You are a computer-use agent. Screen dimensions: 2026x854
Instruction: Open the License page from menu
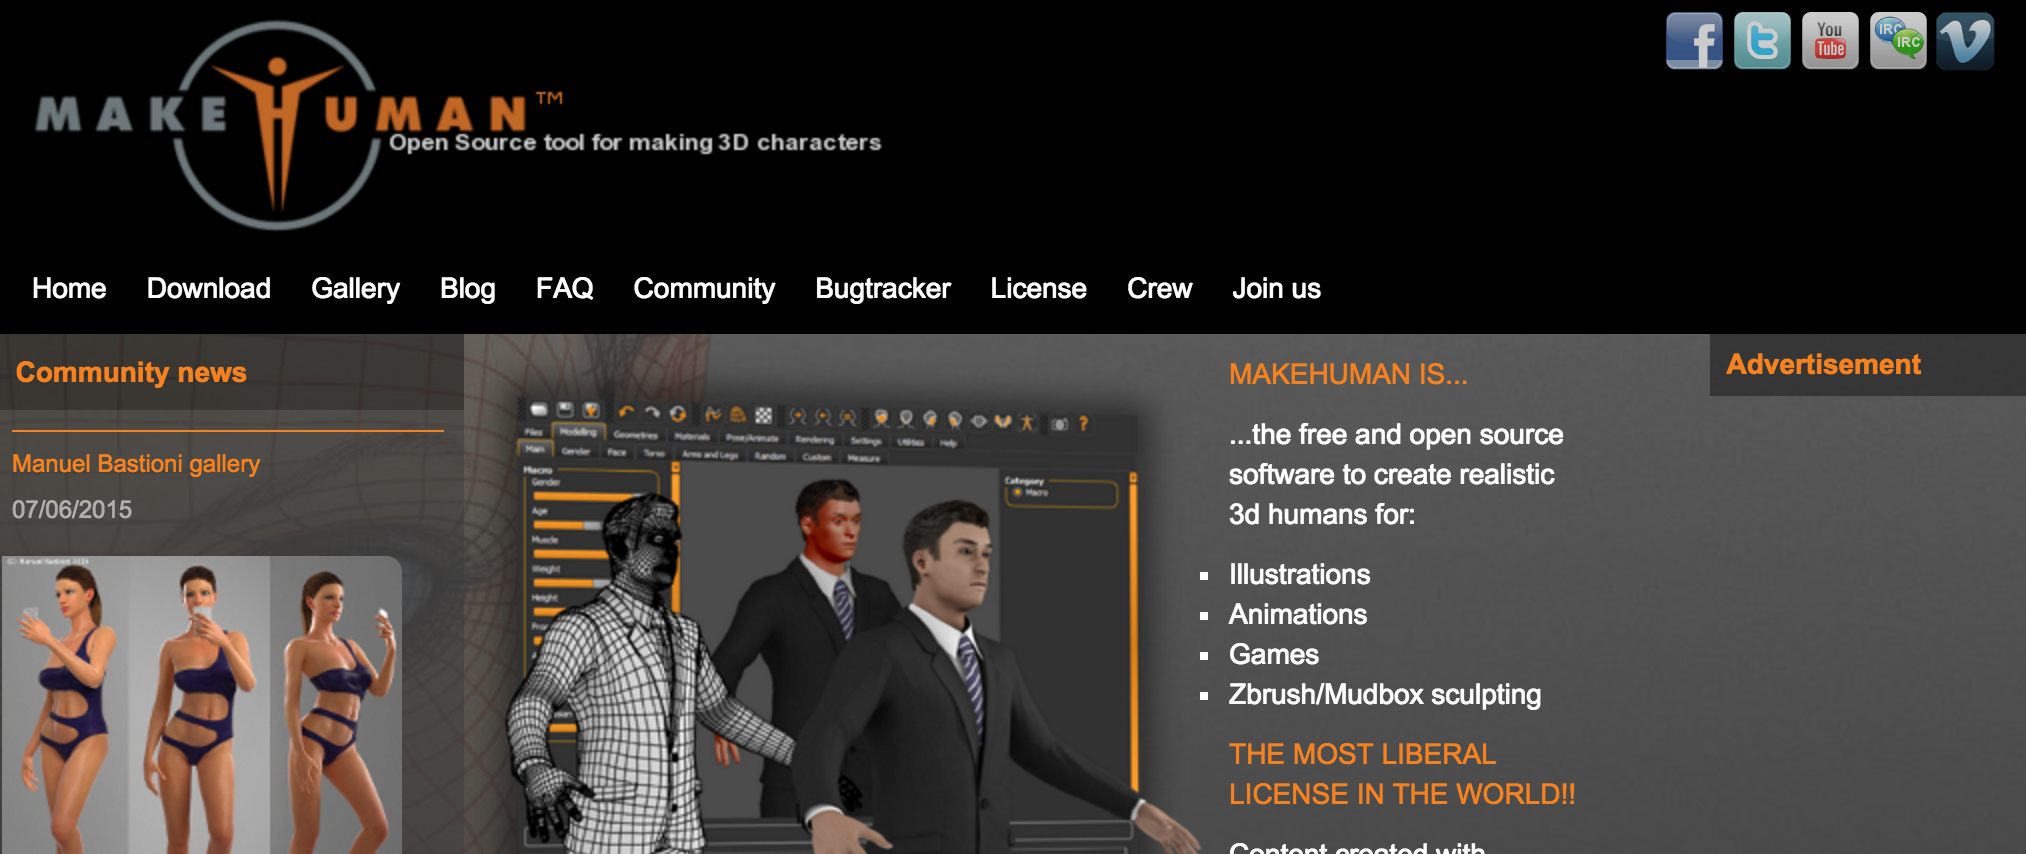(x=1038, y=289)
